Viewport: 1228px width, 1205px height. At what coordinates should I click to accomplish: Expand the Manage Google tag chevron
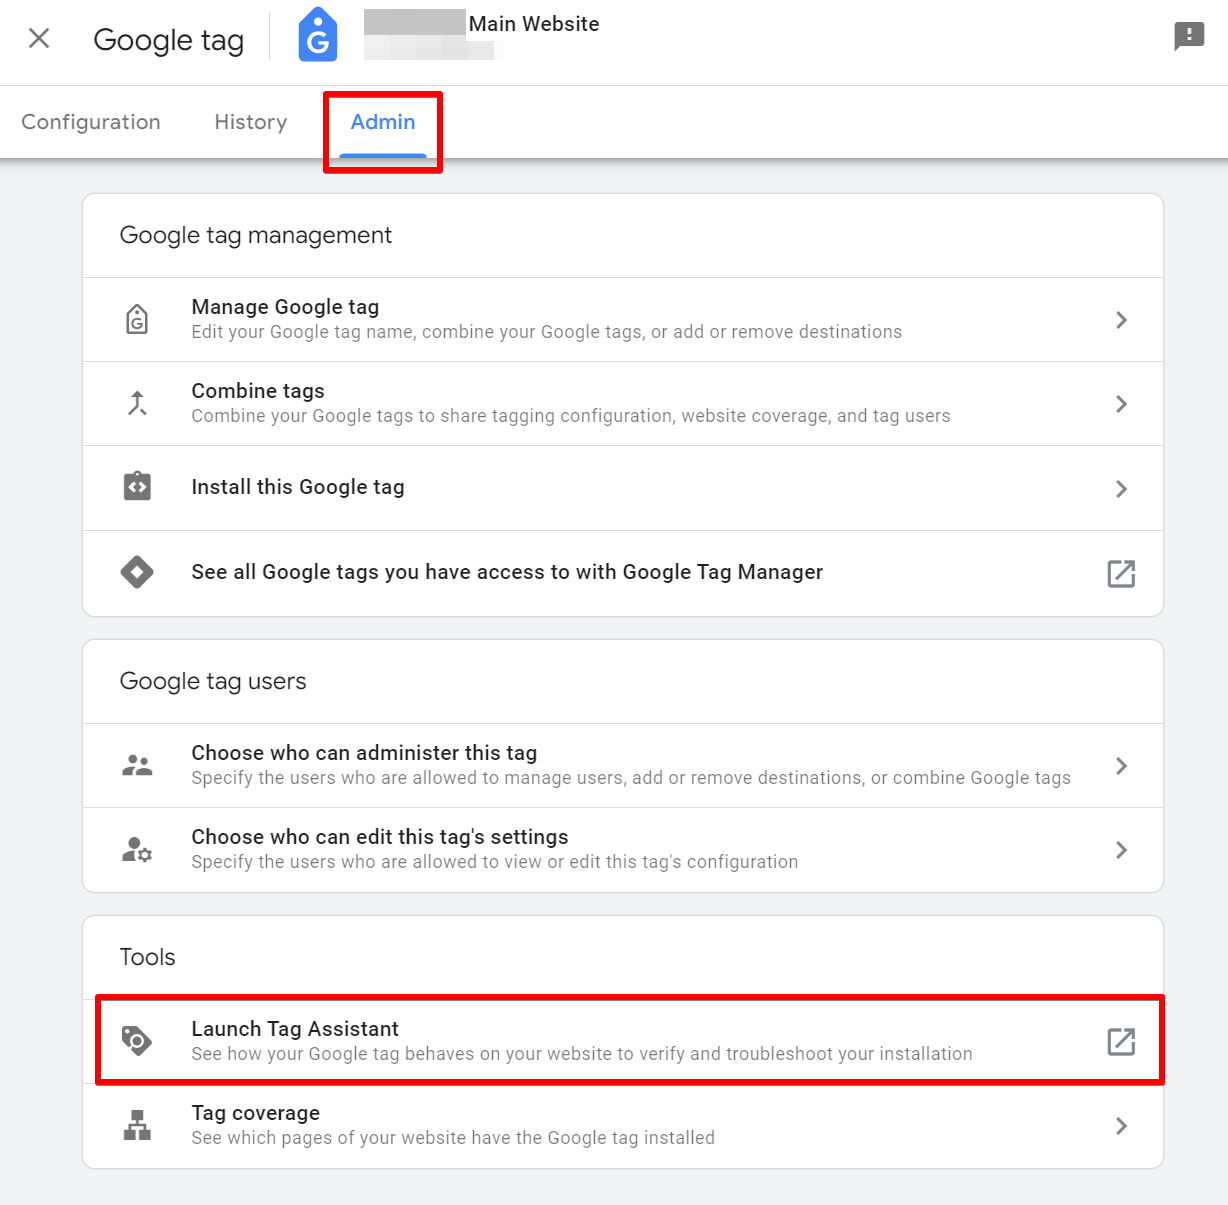click(x=1121, y=319)
